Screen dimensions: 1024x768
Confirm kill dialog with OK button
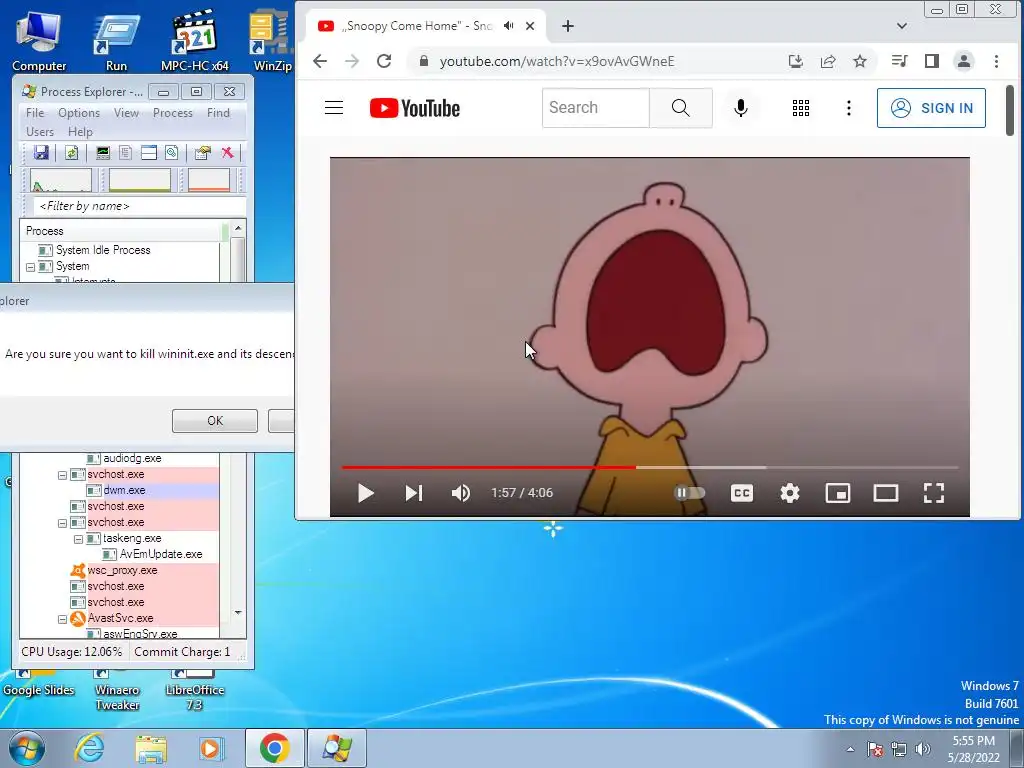[215, 421]
